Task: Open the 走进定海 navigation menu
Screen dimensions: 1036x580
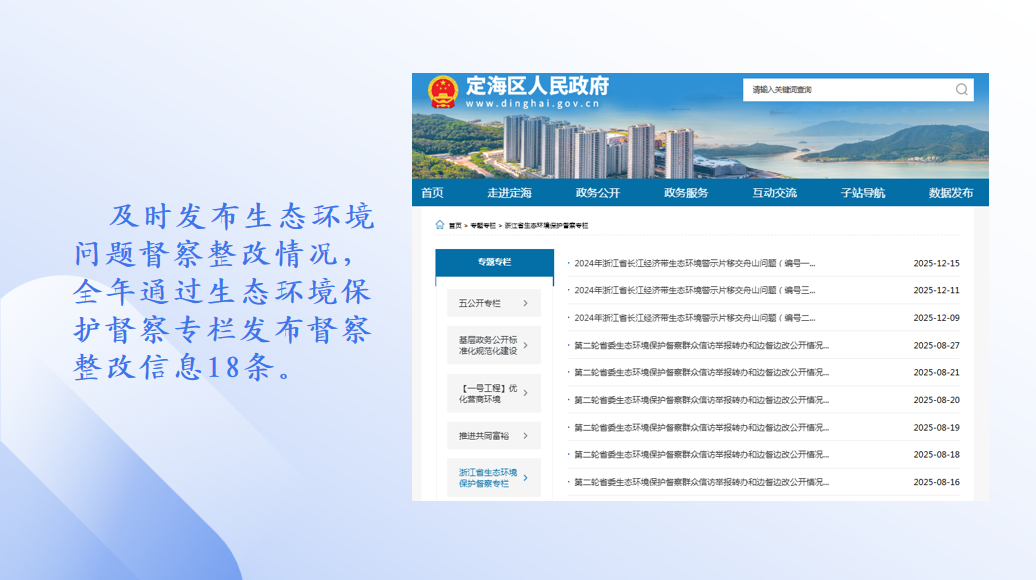Action: (x=509, y=193)
